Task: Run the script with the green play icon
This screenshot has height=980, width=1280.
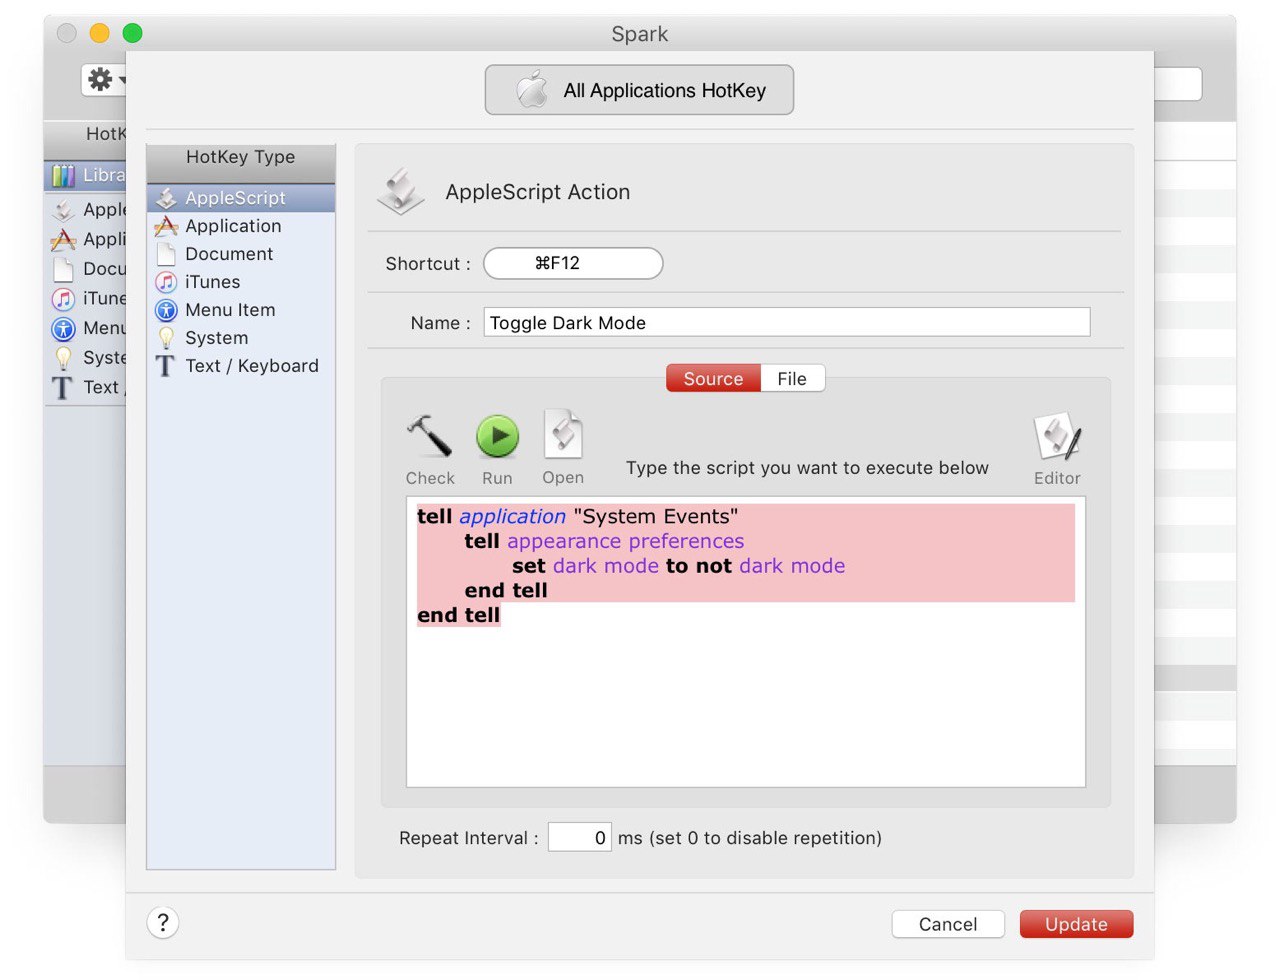Action: pyautogui.click(x=497, y=437)
